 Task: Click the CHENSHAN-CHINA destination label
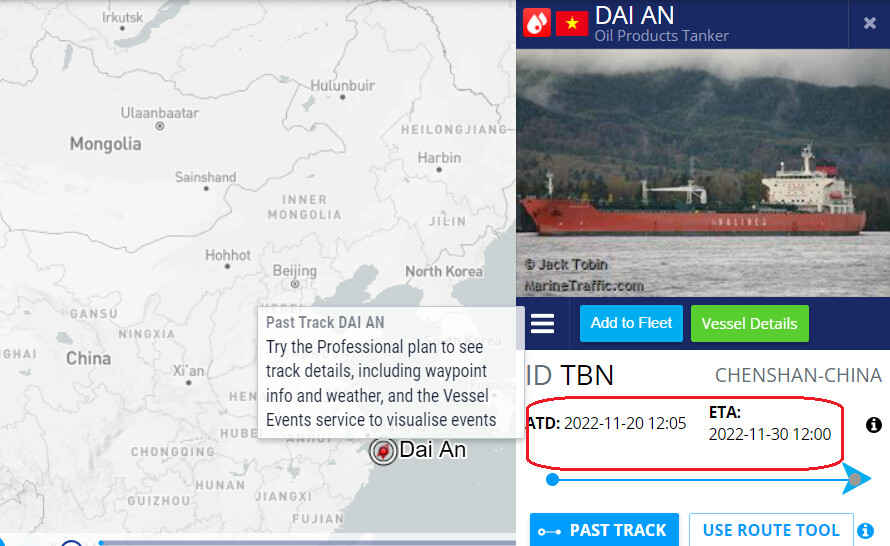pyautogui.click(x=798, y=375)
